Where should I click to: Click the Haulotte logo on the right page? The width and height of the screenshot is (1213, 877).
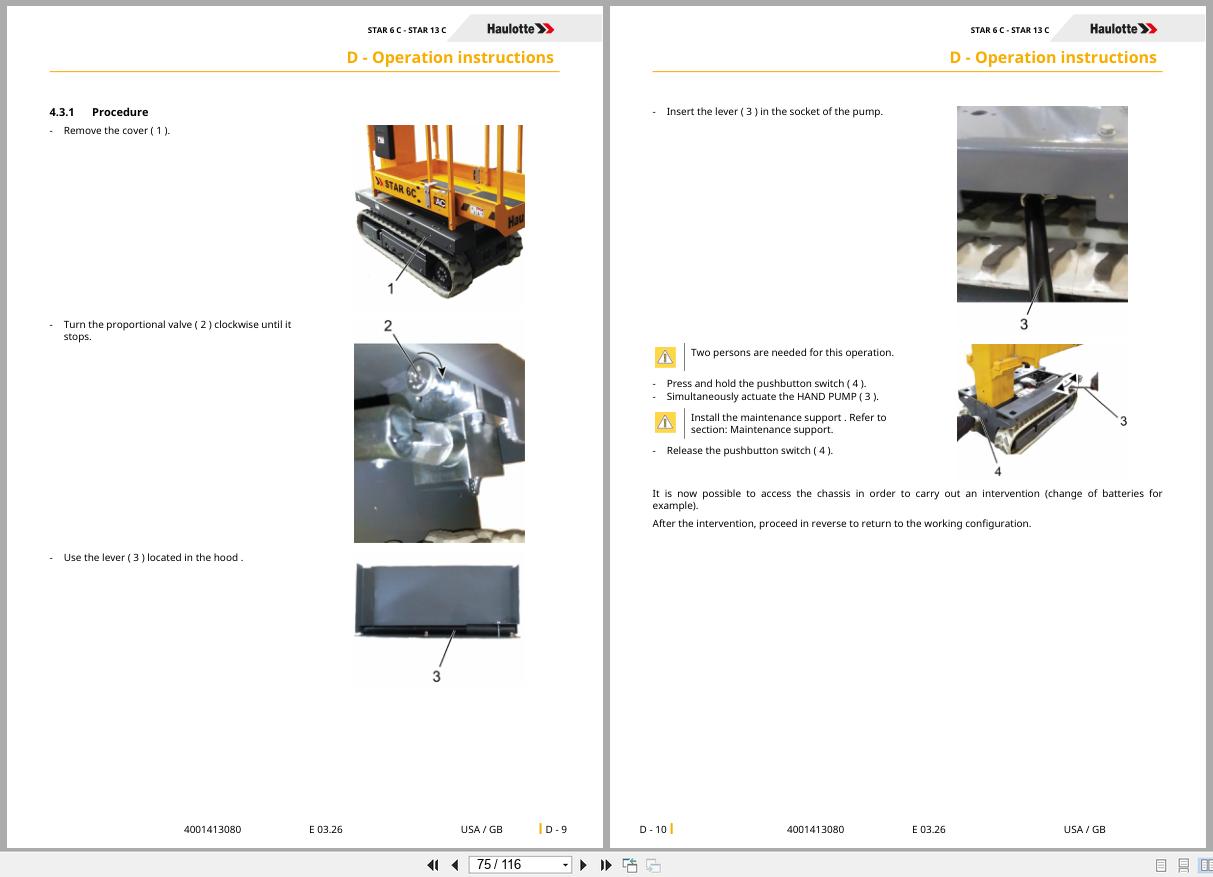1123,29
